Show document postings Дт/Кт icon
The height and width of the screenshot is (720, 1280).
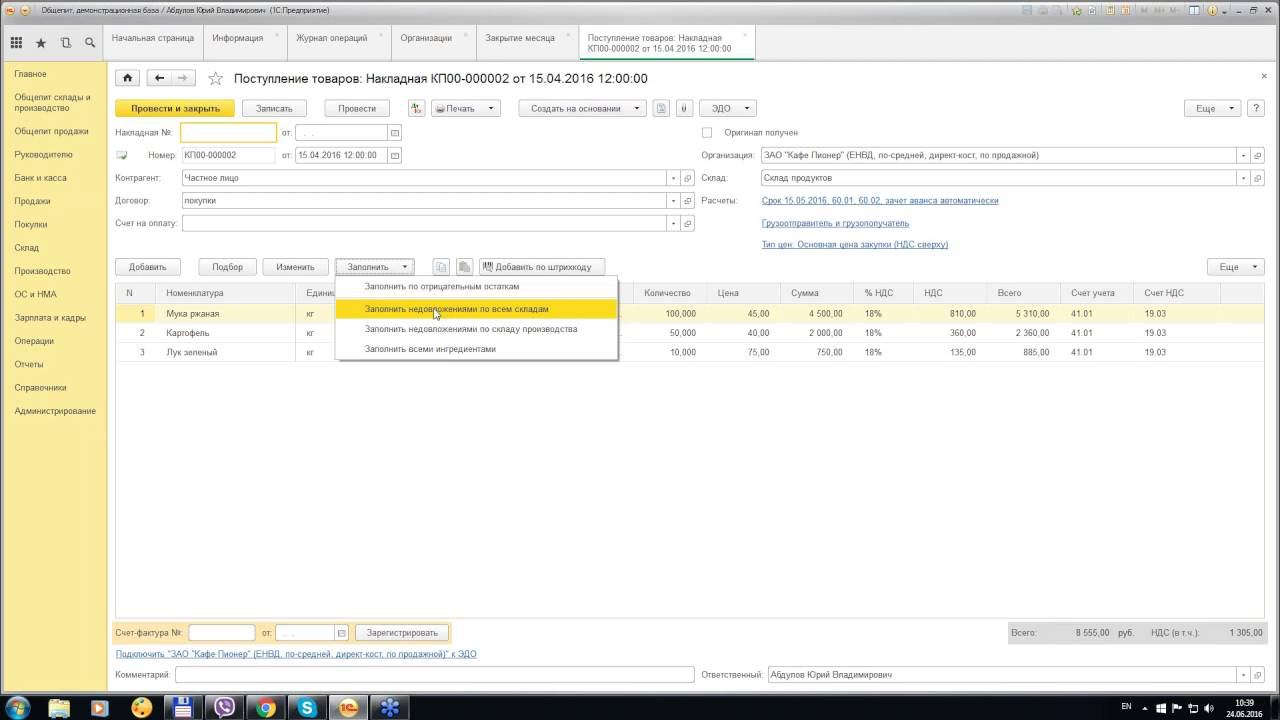tap(417, 108)
